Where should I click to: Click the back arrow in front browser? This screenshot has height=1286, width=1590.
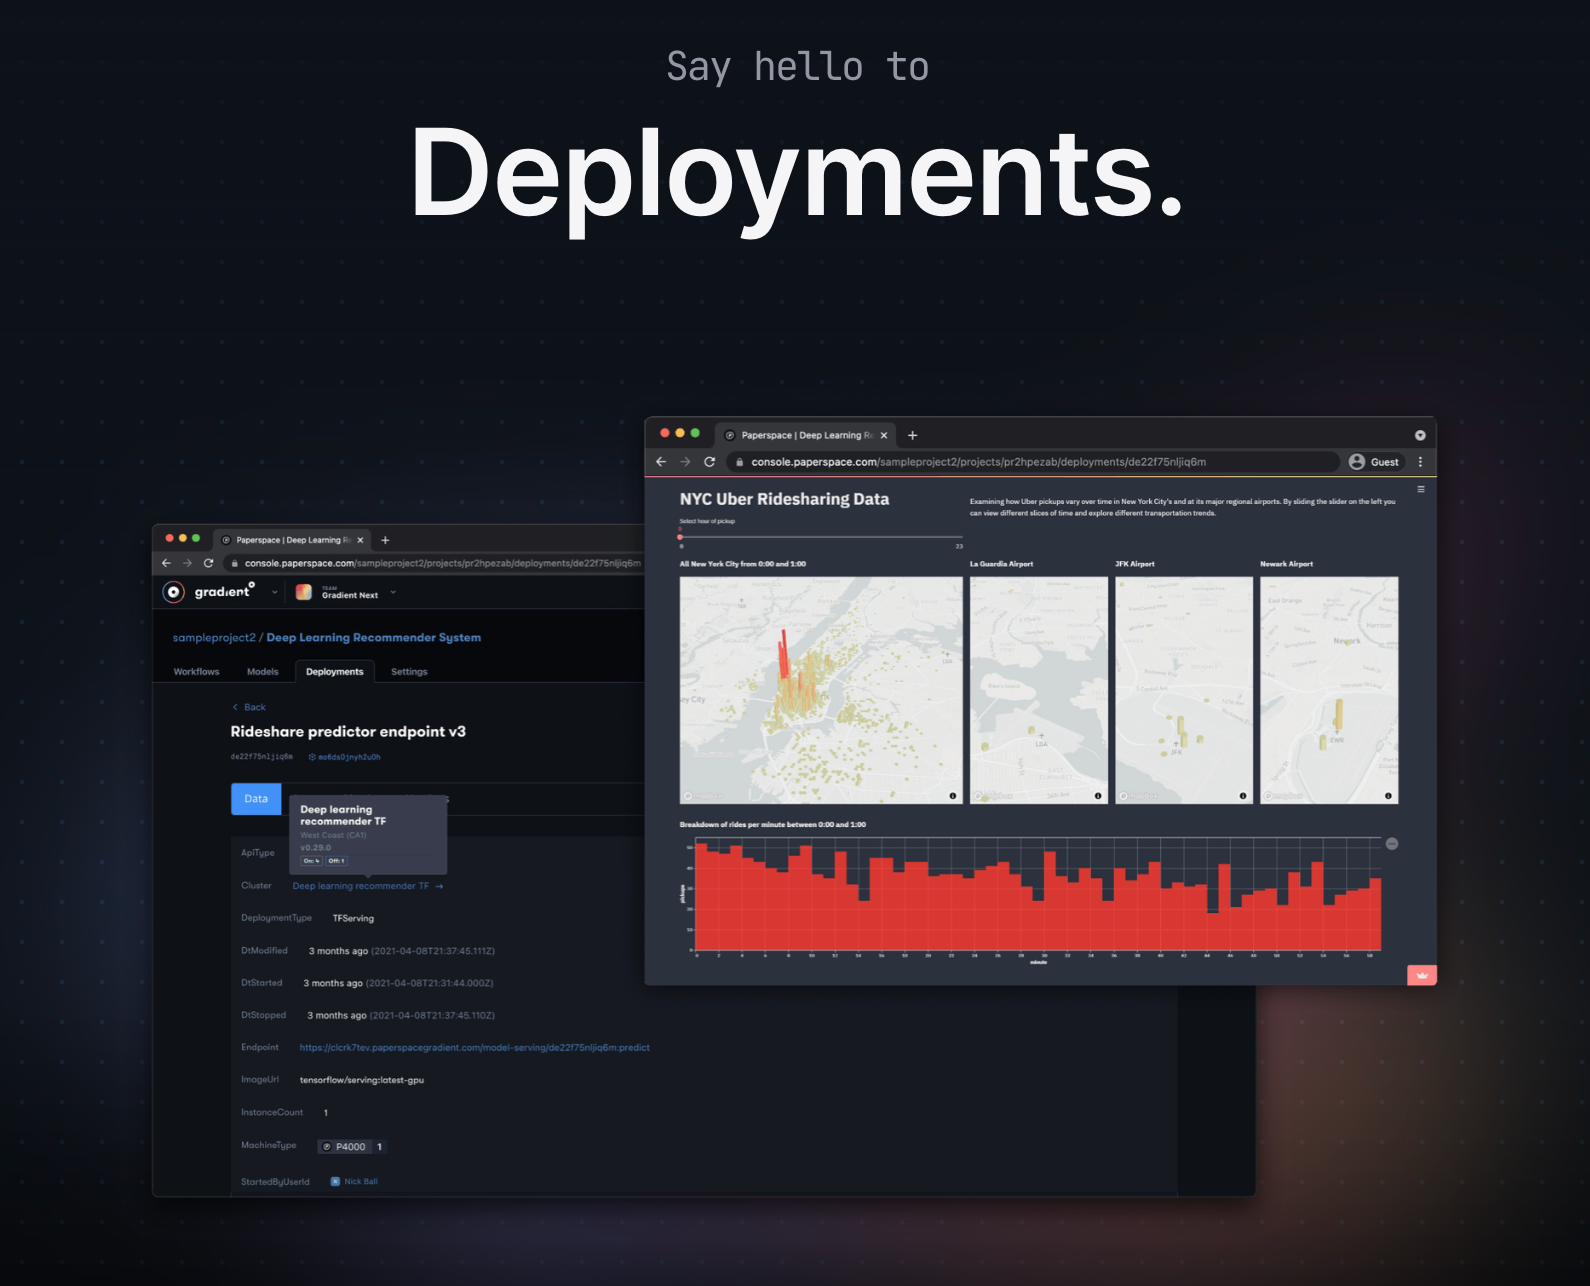pyautogui.click(x=661, y=462)
